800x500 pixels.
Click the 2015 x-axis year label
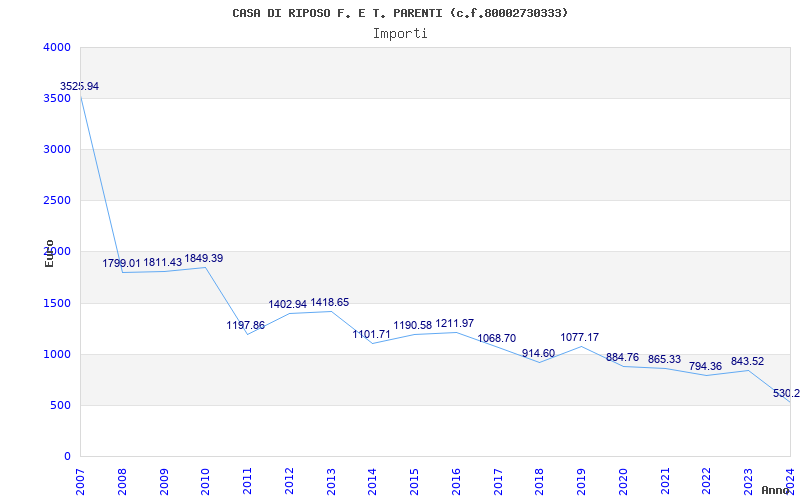tap(414, 481)
